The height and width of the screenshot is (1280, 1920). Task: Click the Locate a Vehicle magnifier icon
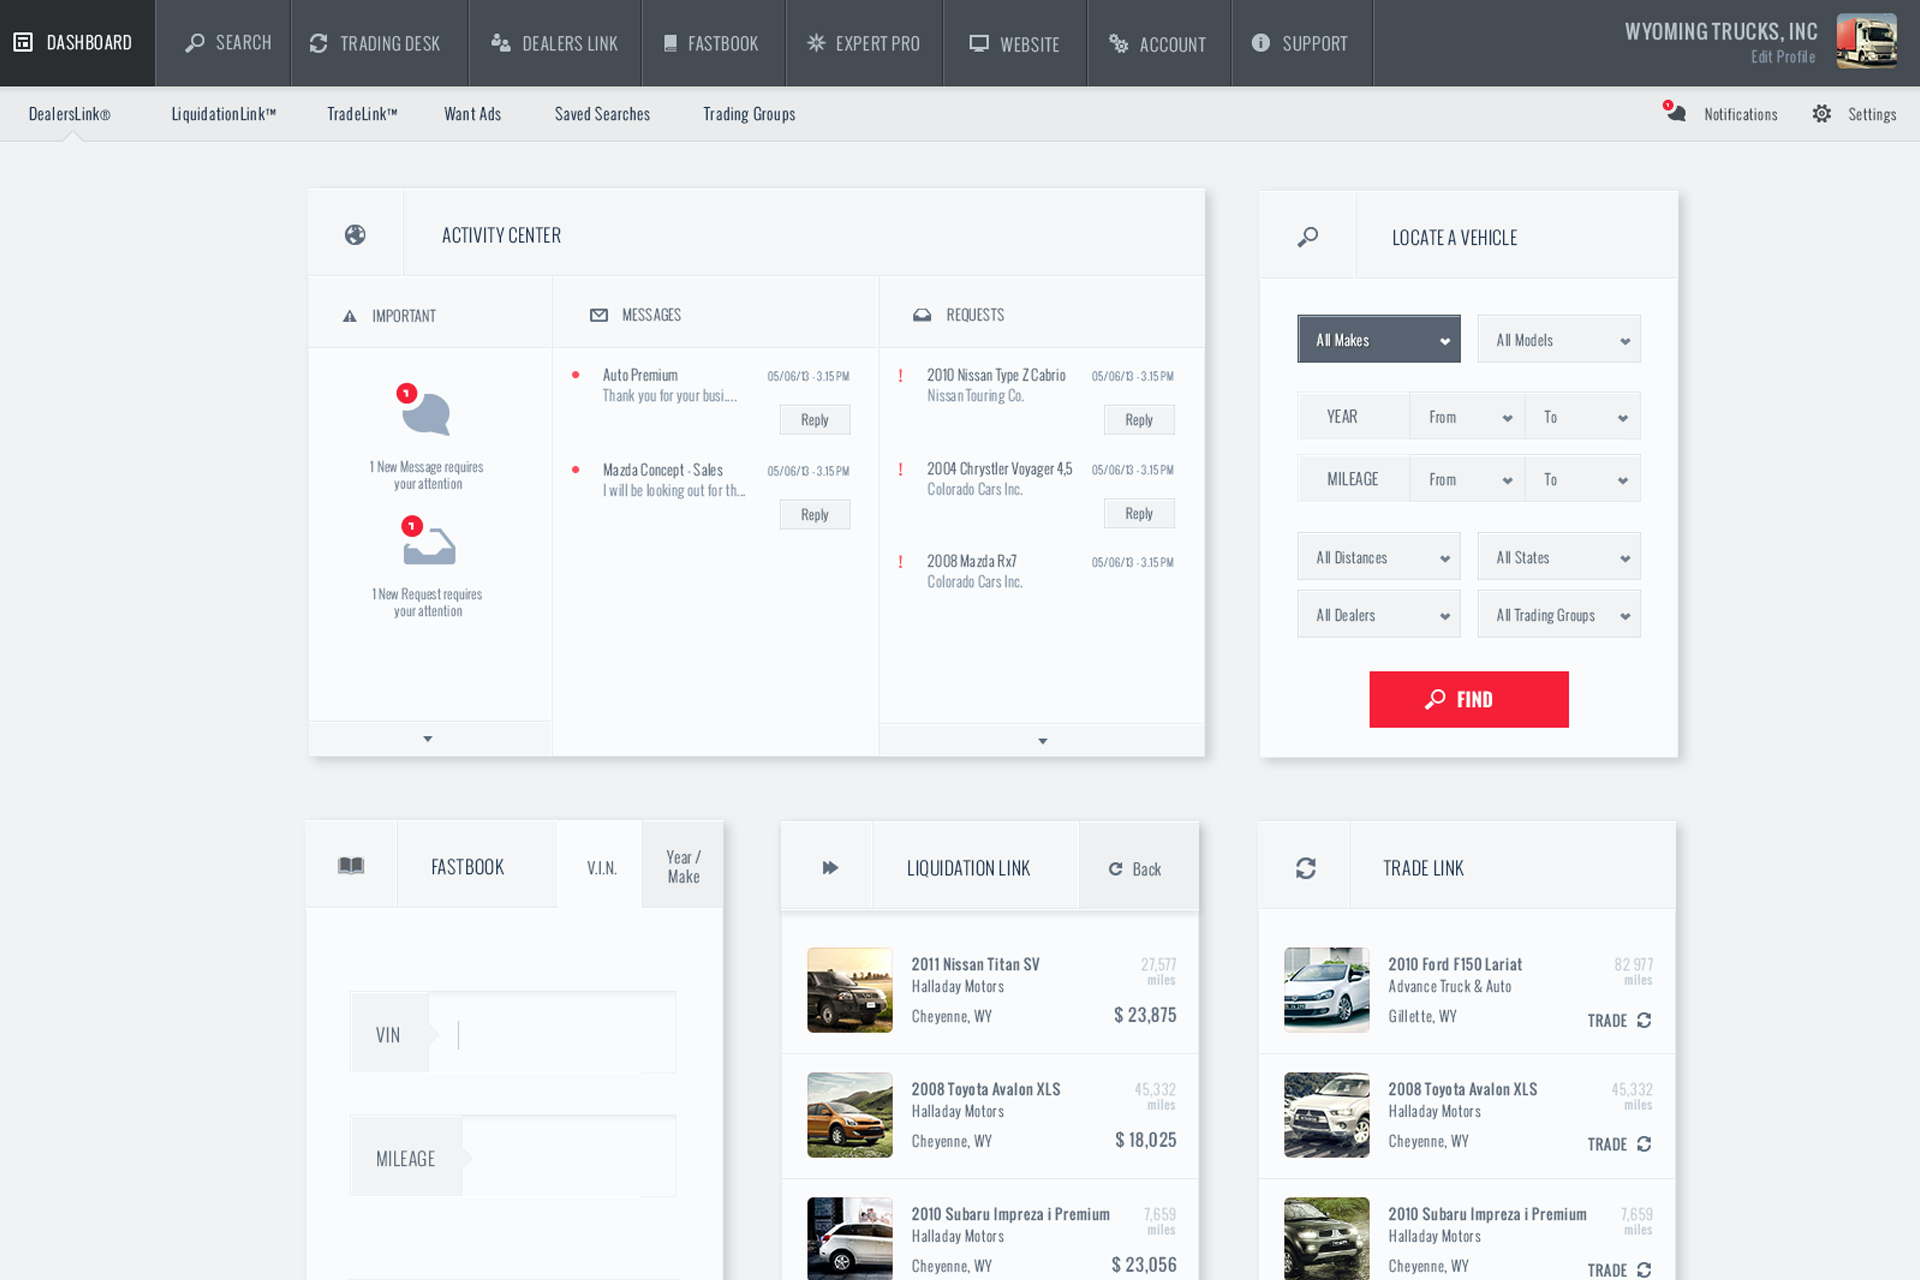pos(1308,237)
